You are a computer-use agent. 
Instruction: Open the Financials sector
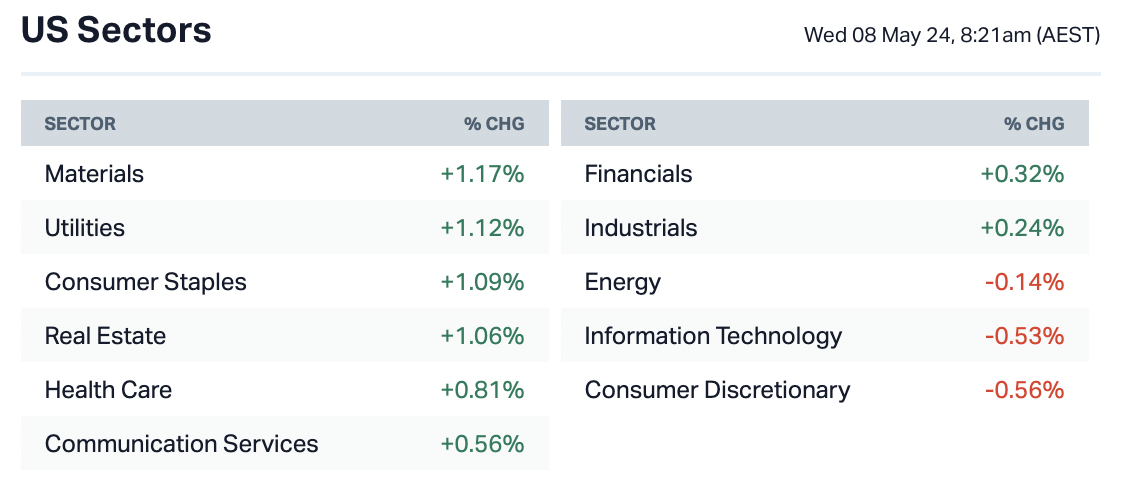click(x=638, y=174)
